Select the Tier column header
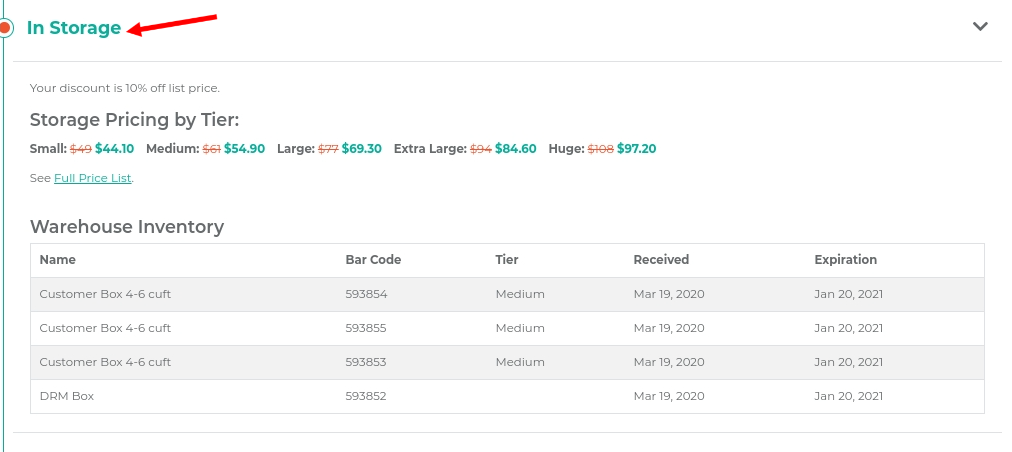The image size is (1012, 452). (x=507, y=260)
